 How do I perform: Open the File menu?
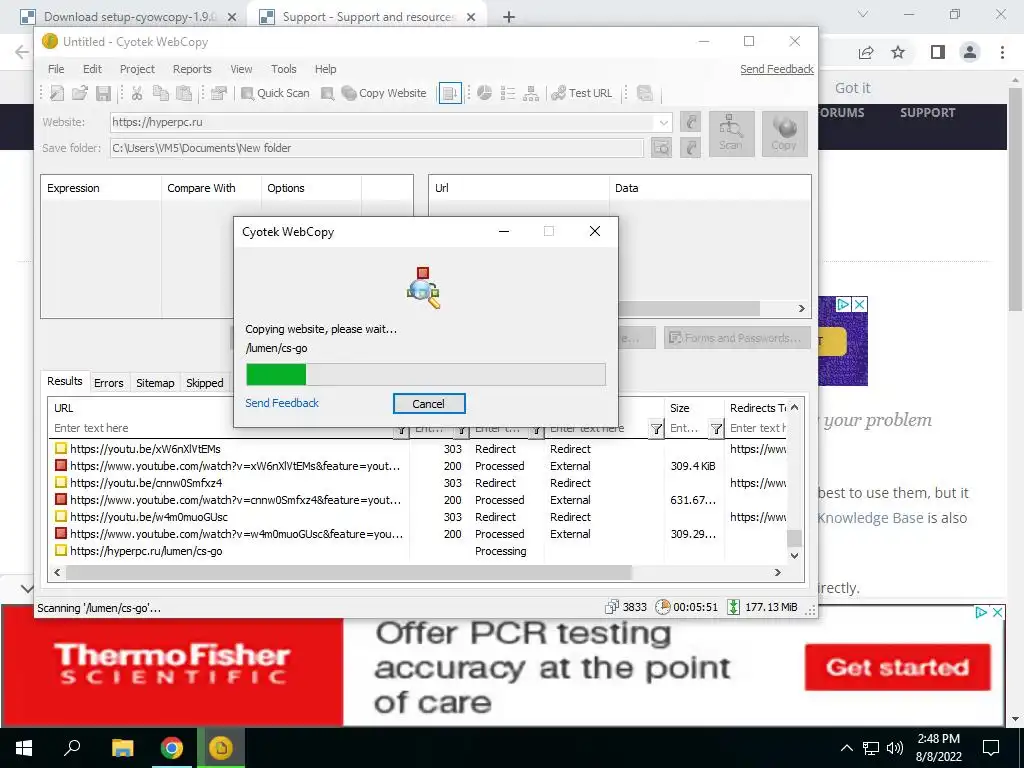click(56, 69)
